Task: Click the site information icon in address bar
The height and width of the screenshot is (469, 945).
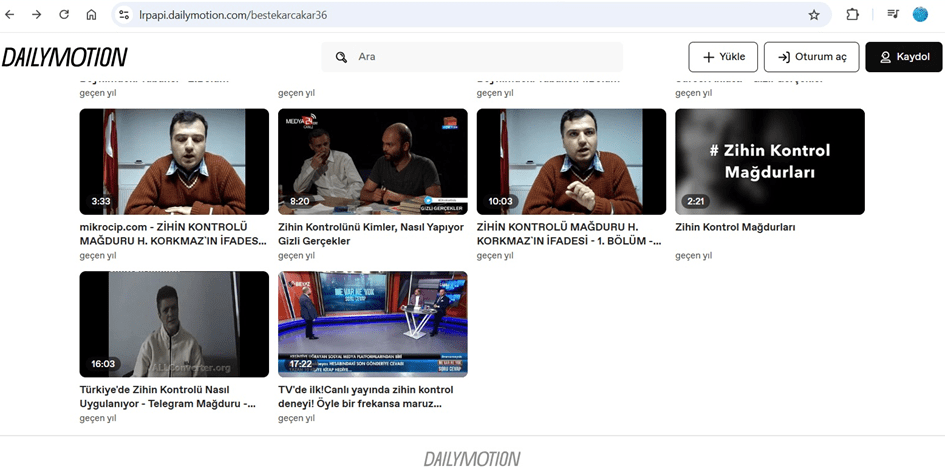Action: point(124,15)
